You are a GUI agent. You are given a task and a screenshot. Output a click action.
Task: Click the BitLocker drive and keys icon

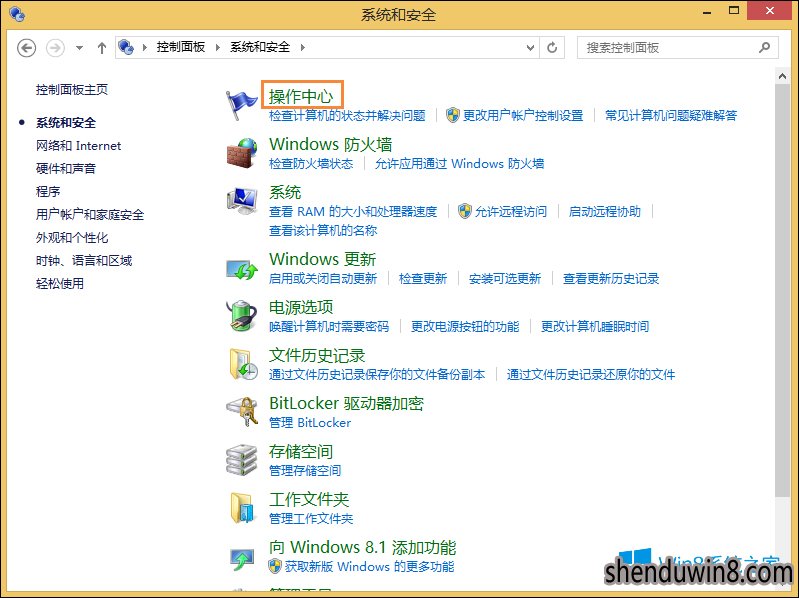(242, 412)
